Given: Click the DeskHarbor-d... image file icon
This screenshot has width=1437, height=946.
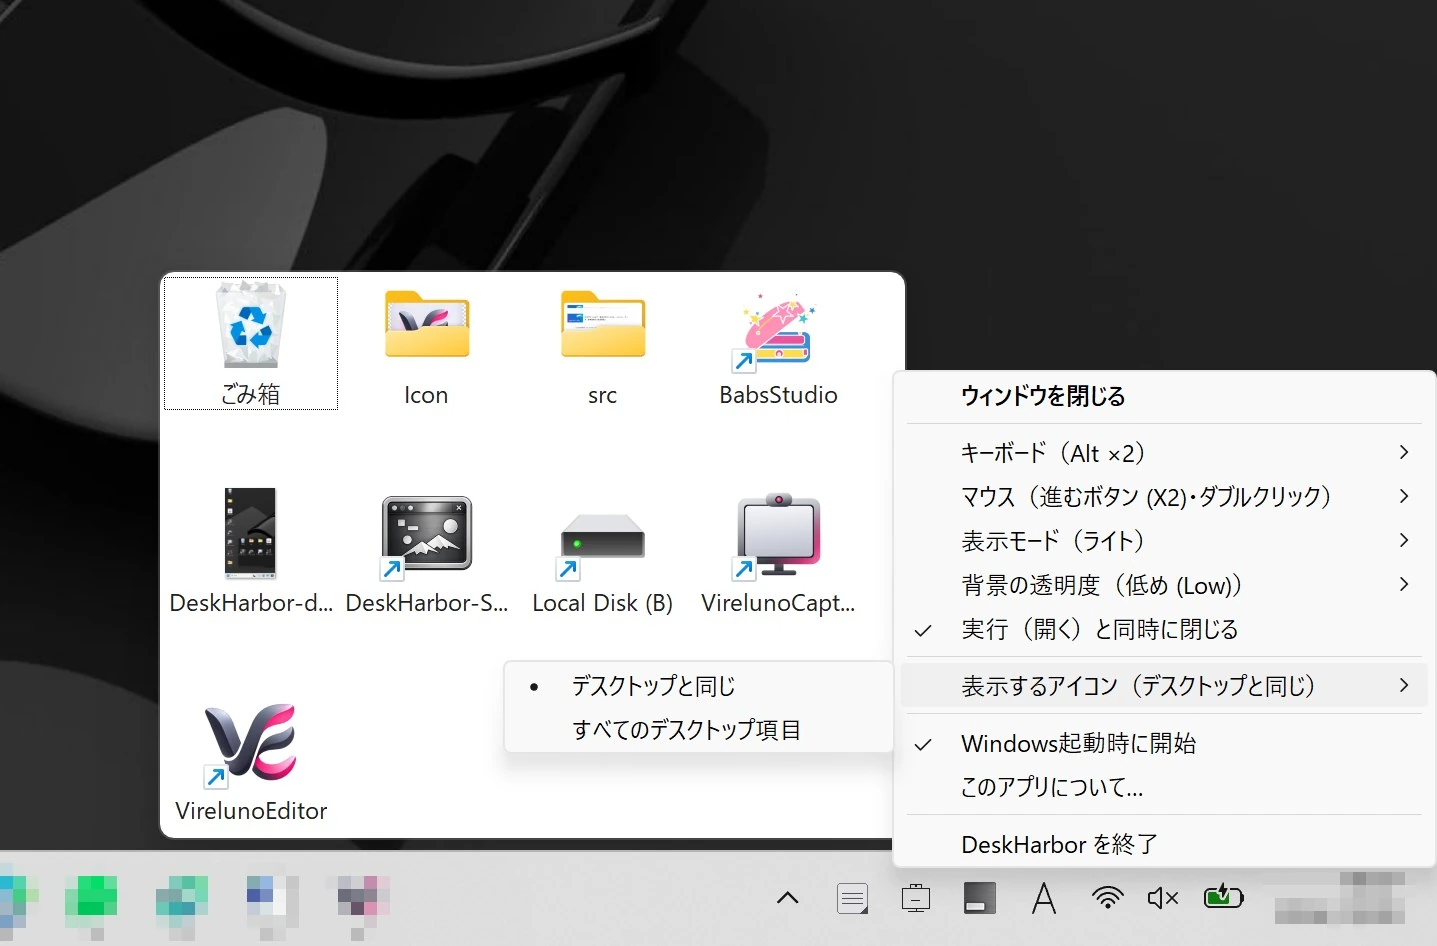Looking at the screenshot, I should coord(250,534).
